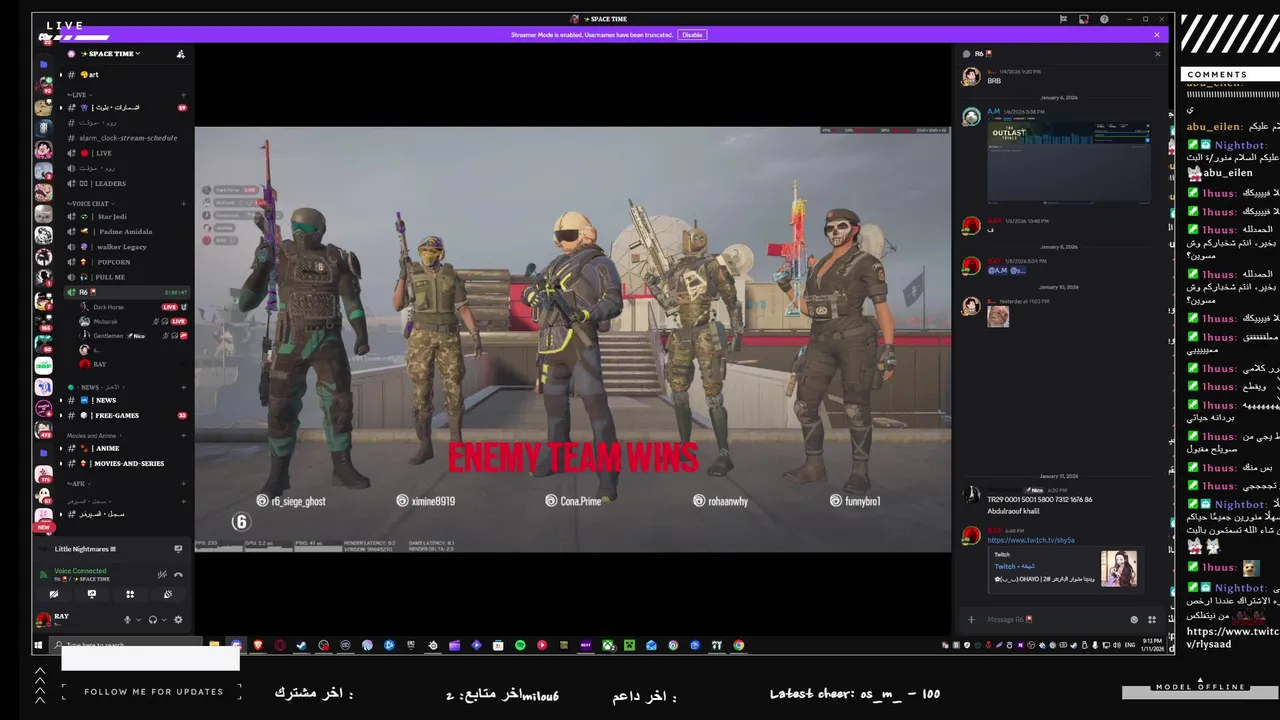This screenshot has width=1280, height=720.
Task: Turn on camera button
Action: 54,594
